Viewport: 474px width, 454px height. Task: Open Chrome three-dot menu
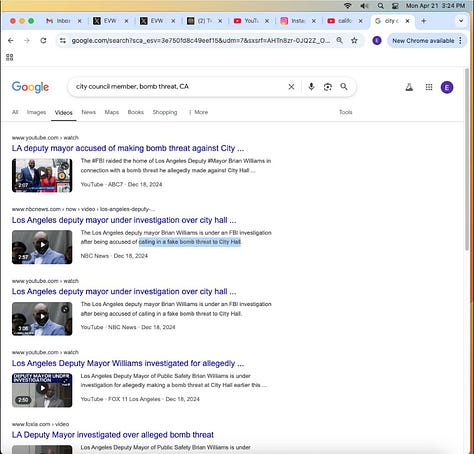(x=460, y=41)
